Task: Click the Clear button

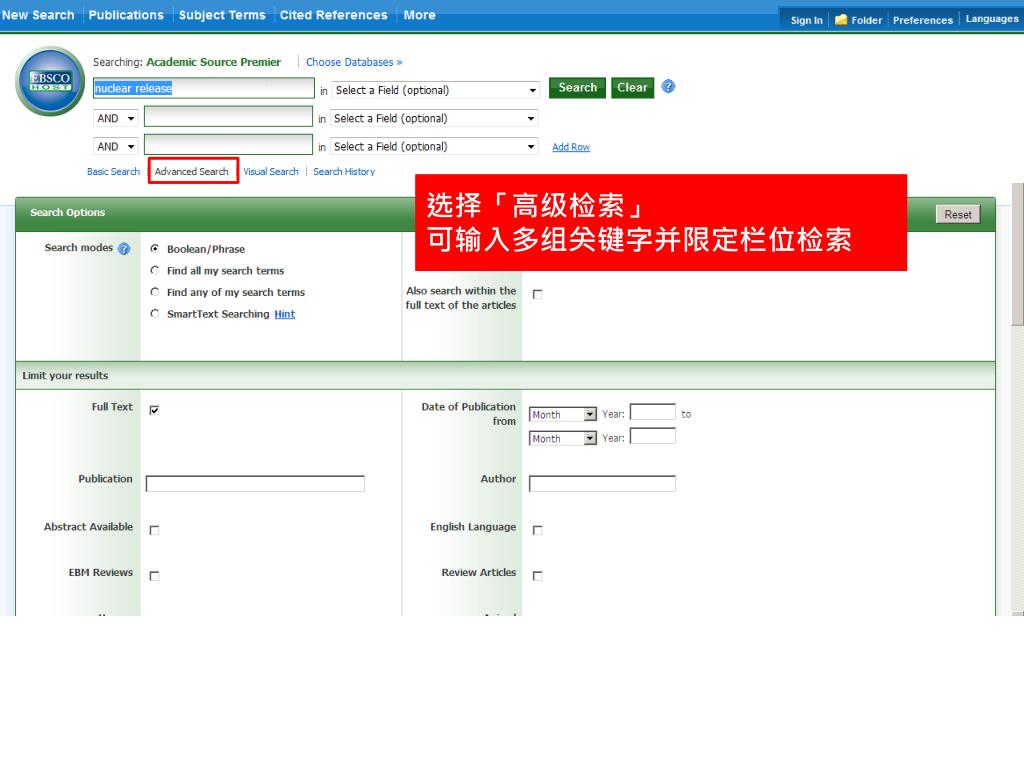Action: click(632, 88)
